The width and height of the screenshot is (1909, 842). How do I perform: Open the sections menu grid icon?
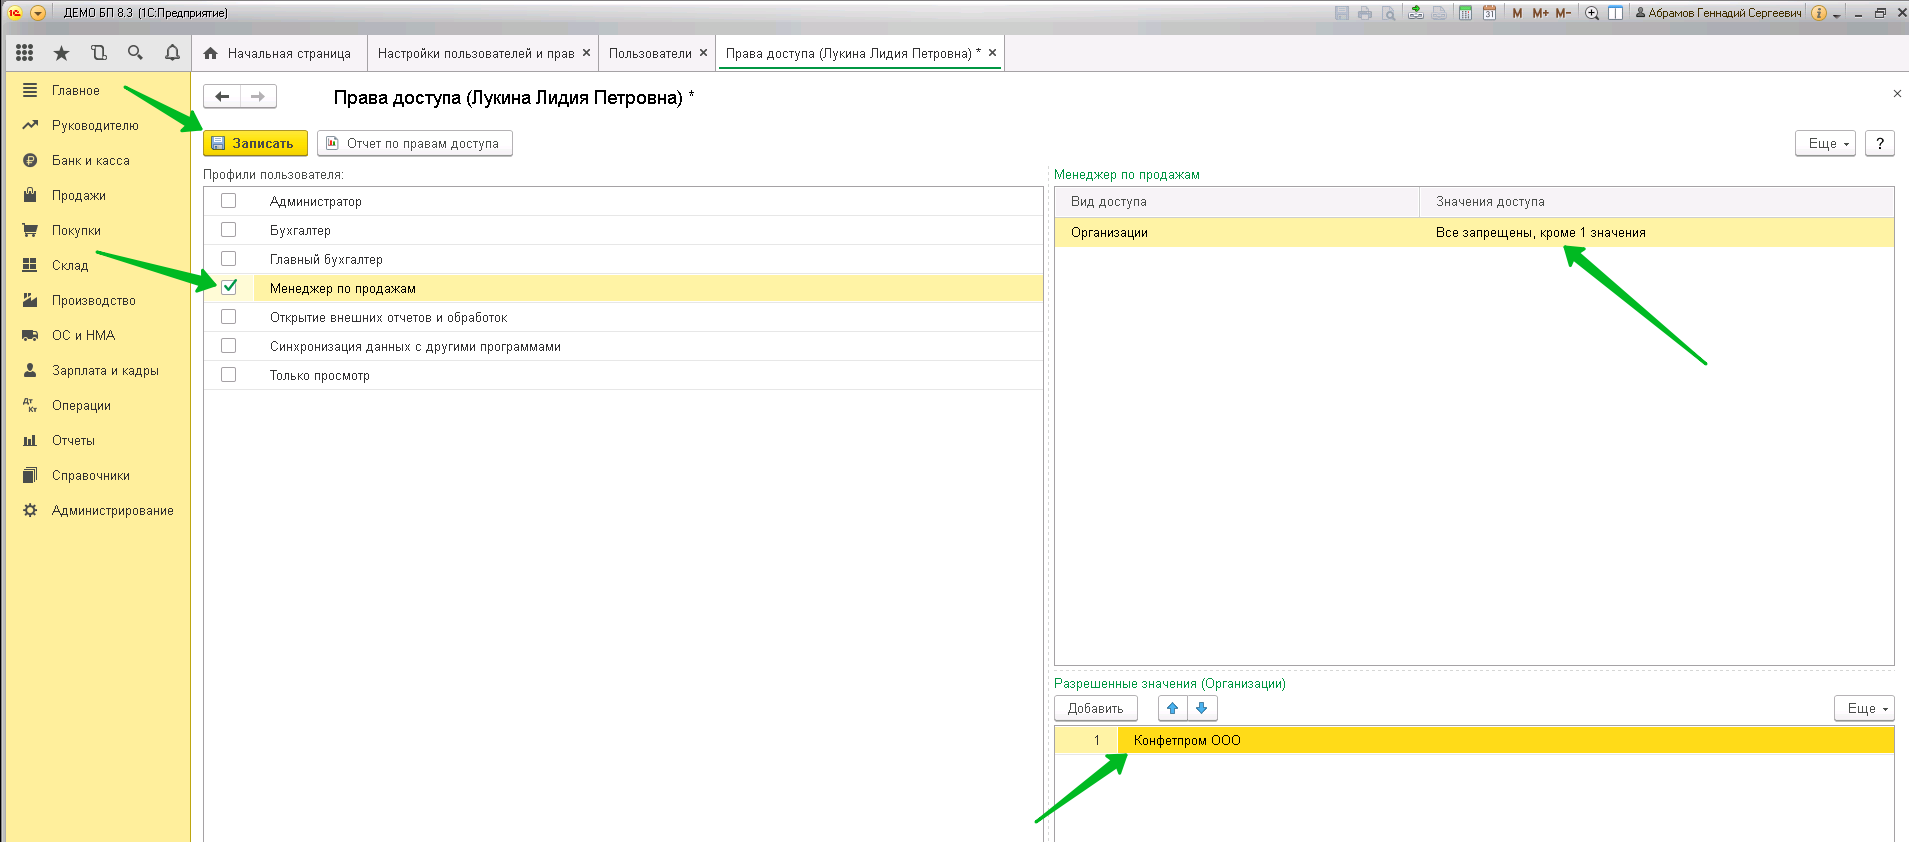(x=25, y=53)
